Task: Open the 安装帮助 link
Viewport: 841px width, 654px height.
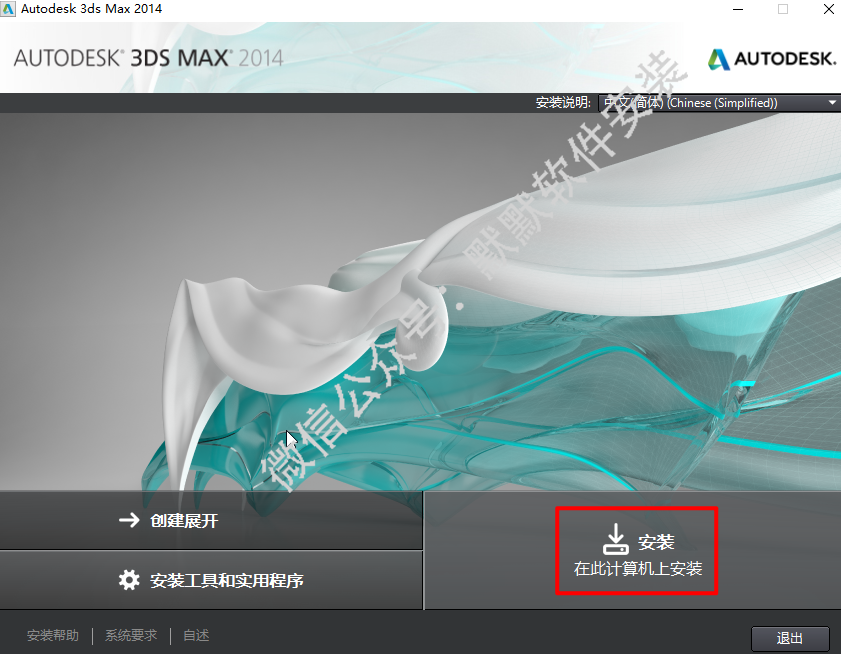Action: pos(53,636)
